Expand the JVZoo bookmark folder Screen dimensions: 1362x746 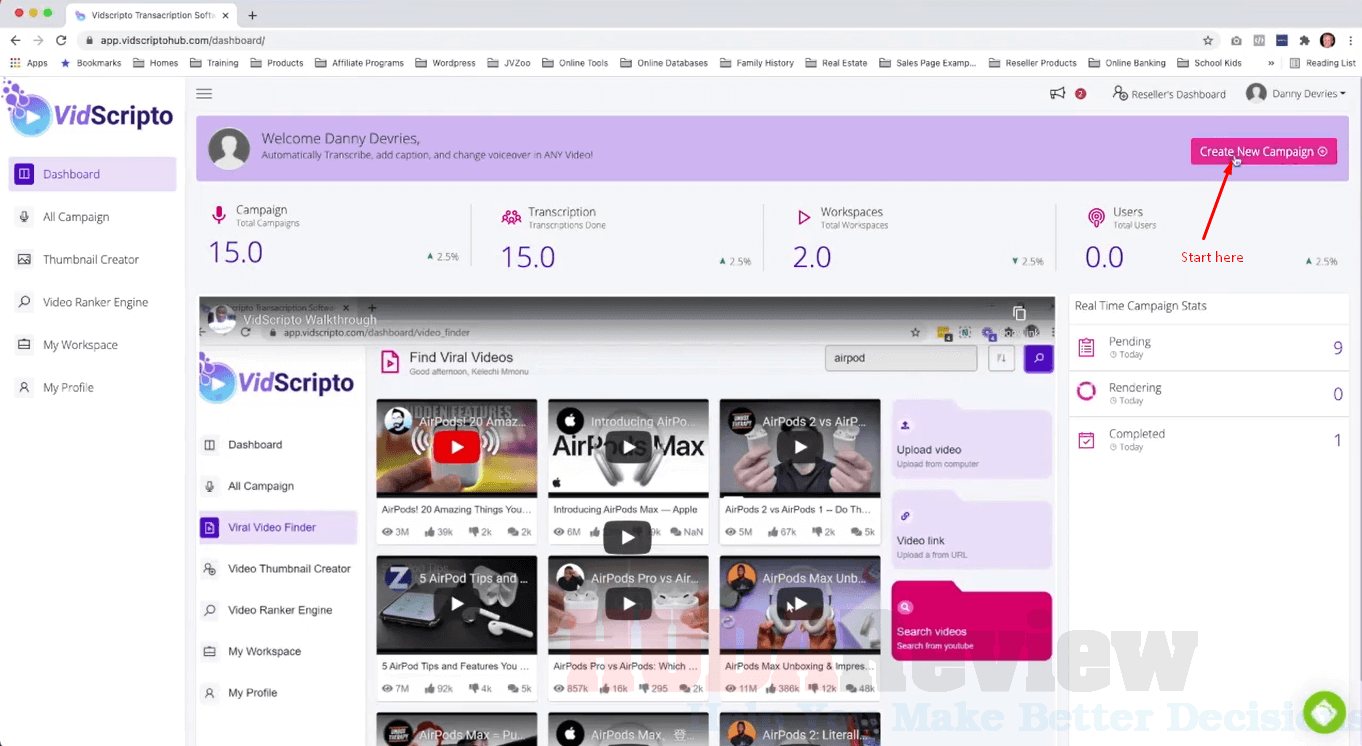[x=510, y=63]
